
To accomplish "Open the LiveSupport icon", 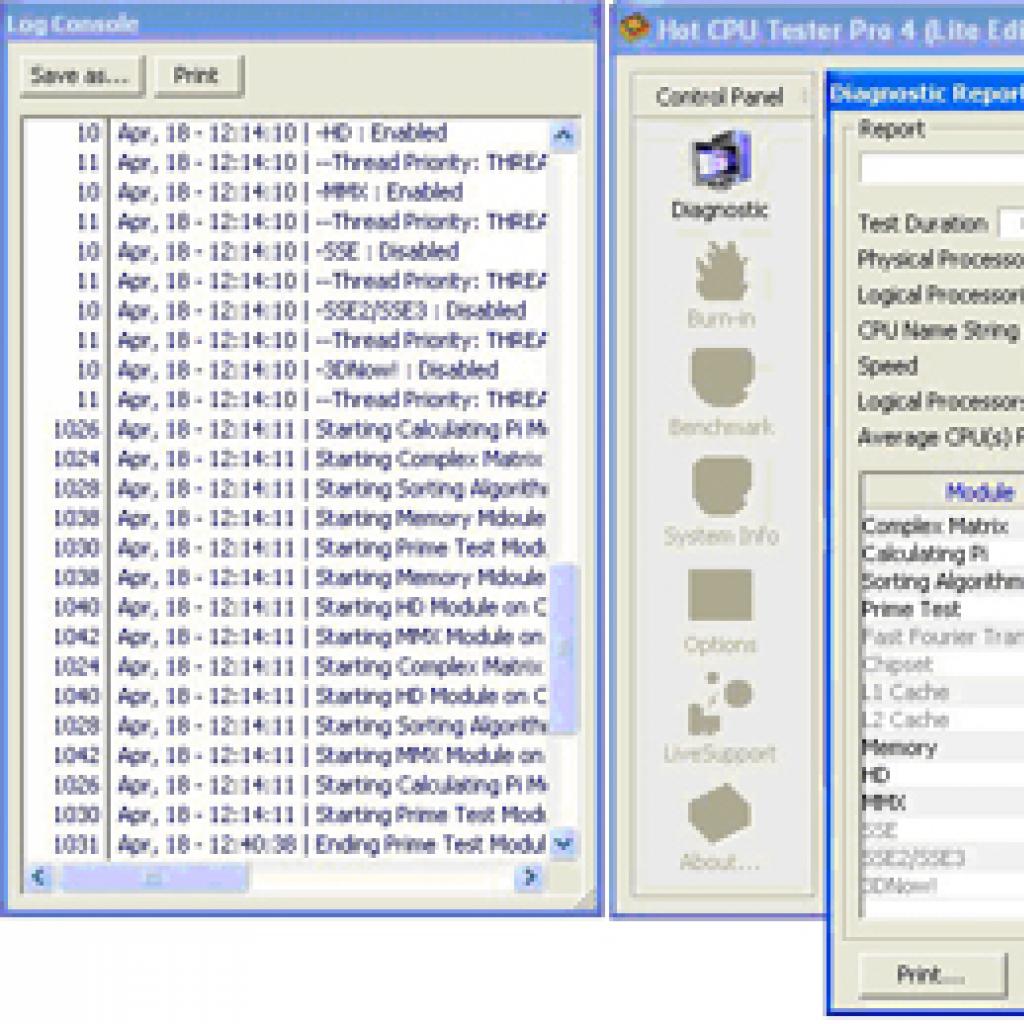I will coord(720,704).
